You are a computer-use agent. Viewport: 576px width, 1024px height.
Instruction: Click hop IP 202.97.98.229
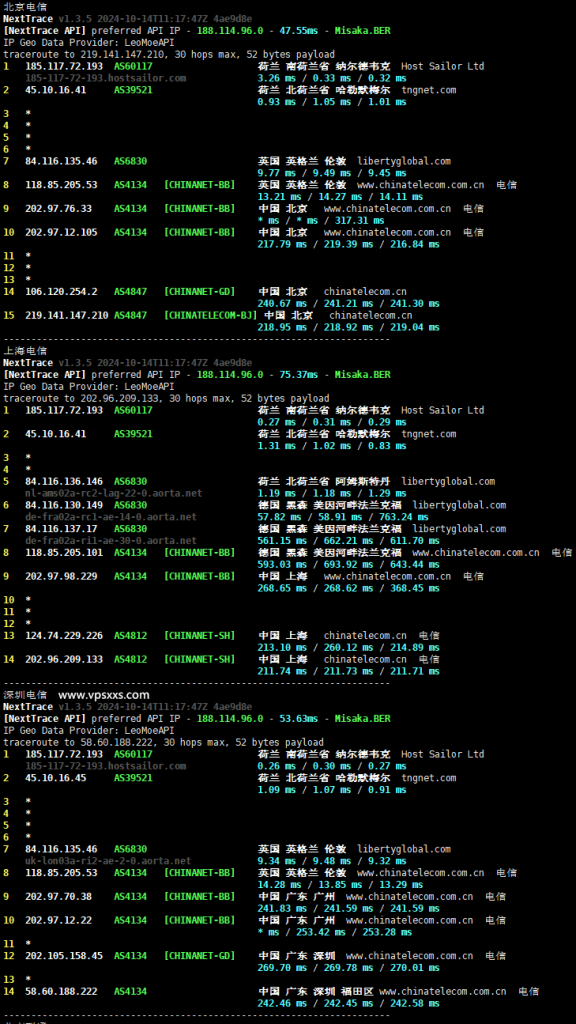(x=61, y=577)
